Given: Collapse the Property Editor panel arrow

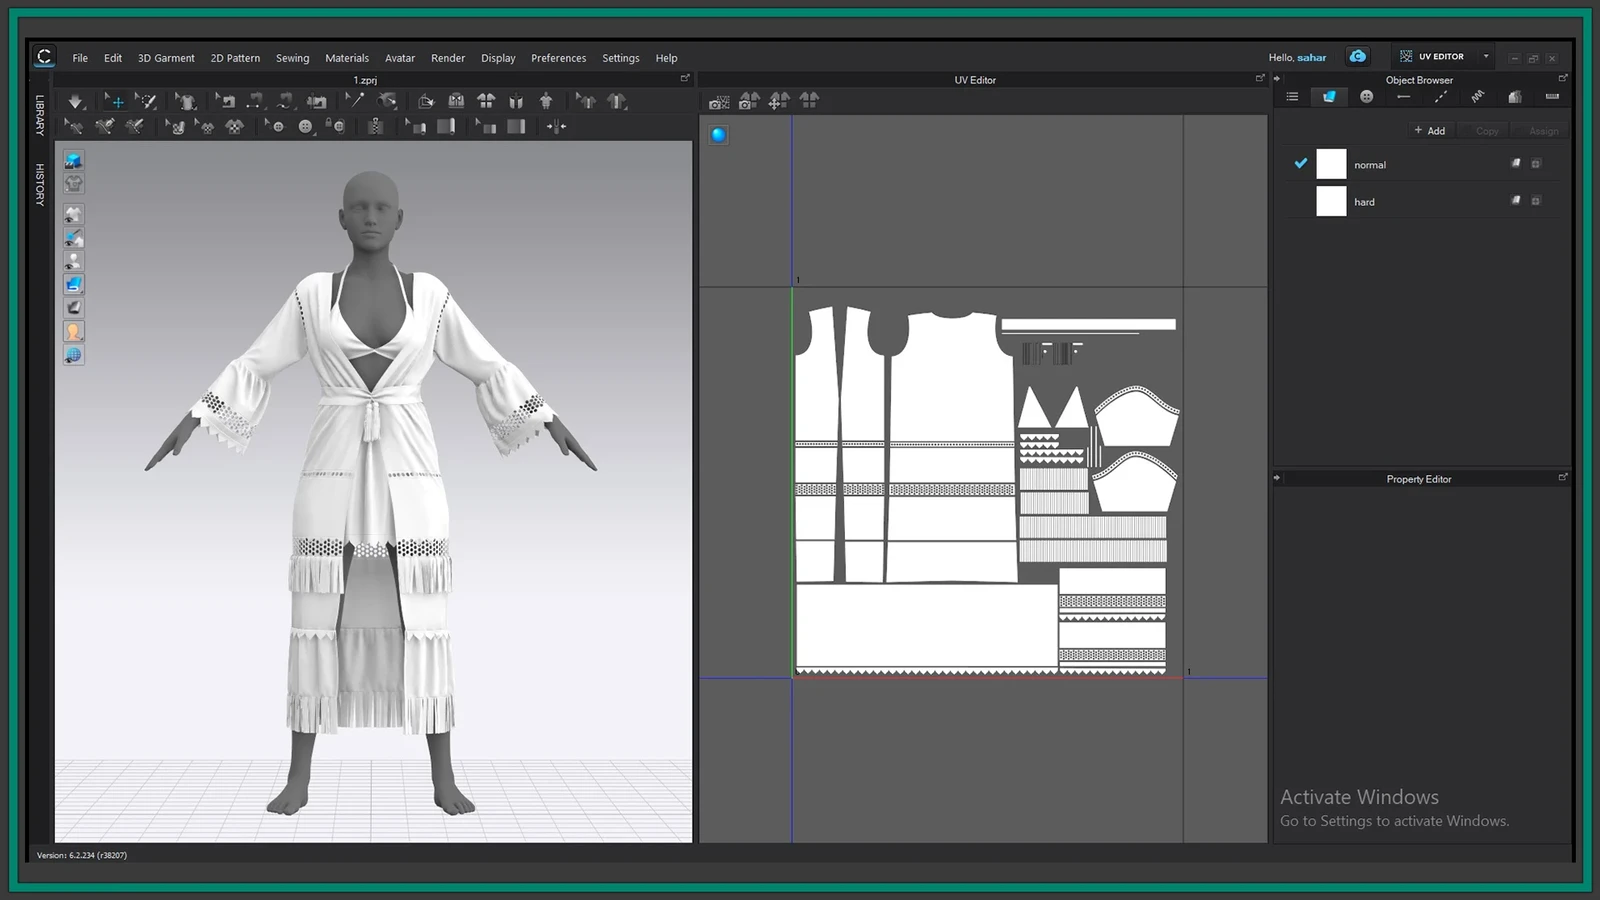Looking at the screenshot, I should click(x=1277, y=478).
